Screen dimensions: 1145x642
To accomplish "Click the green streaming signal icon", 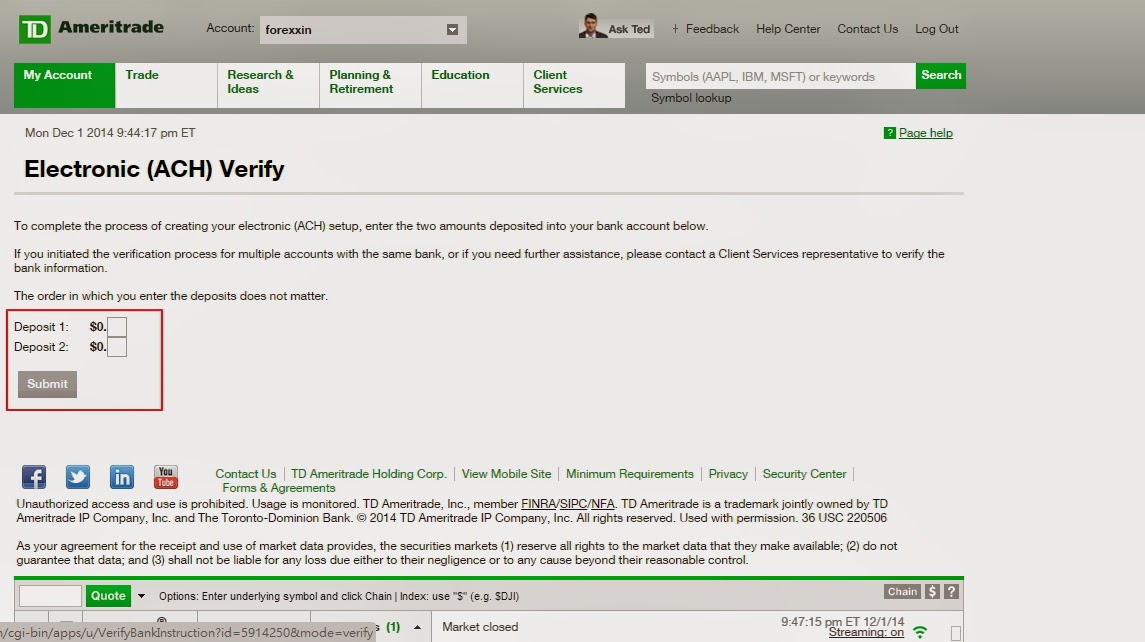I will pyautogui.click(x=920, y=632).
